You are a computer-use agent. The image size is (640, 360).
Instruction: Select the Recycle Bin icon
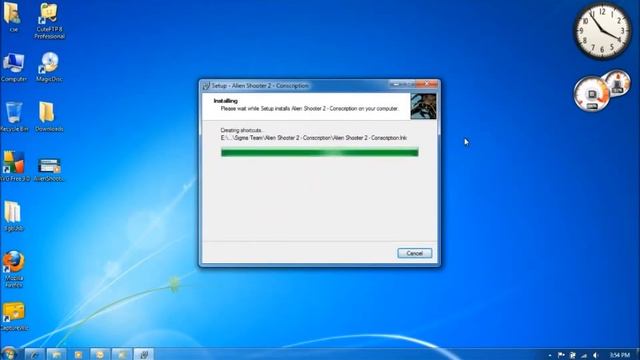pos(14,117)
